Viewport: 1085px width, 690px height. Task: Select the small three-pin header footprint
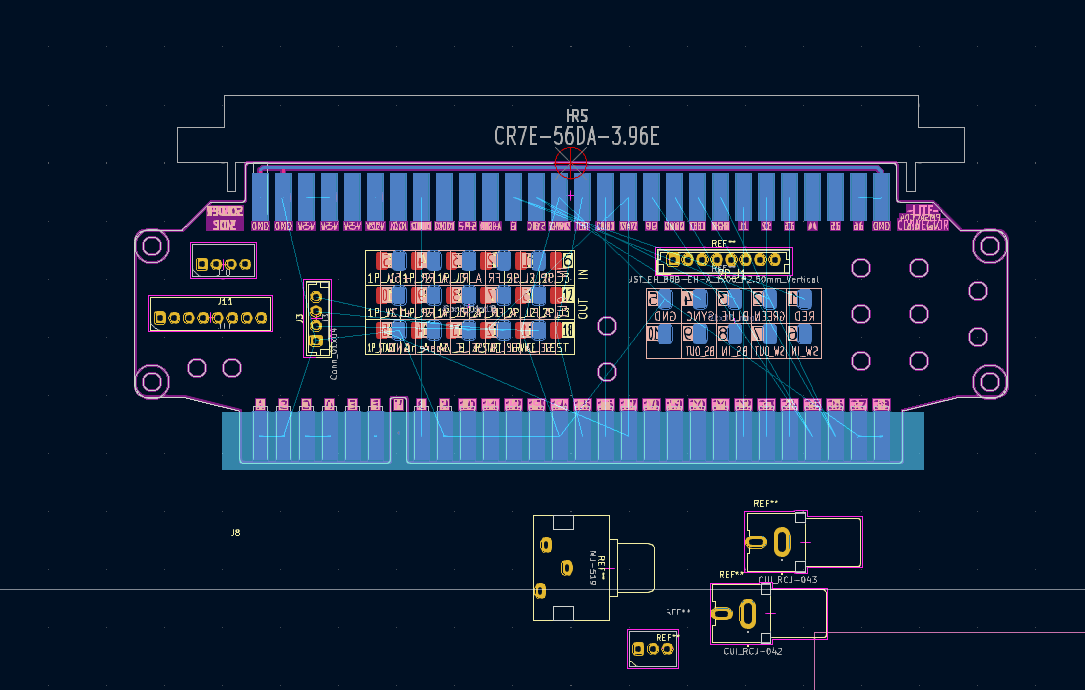(x=653, y=649)
